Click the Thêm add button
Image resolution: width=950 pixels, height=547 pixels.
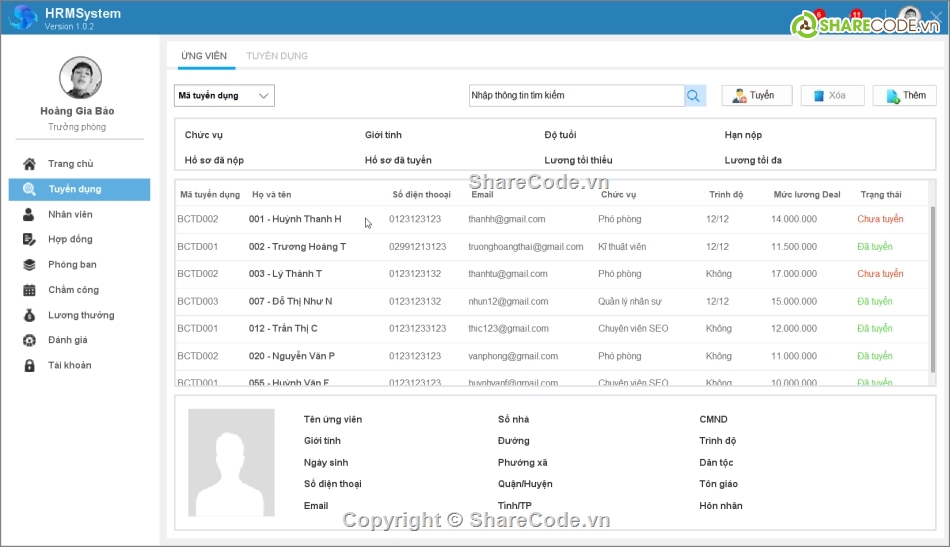(x=904, y=96)
